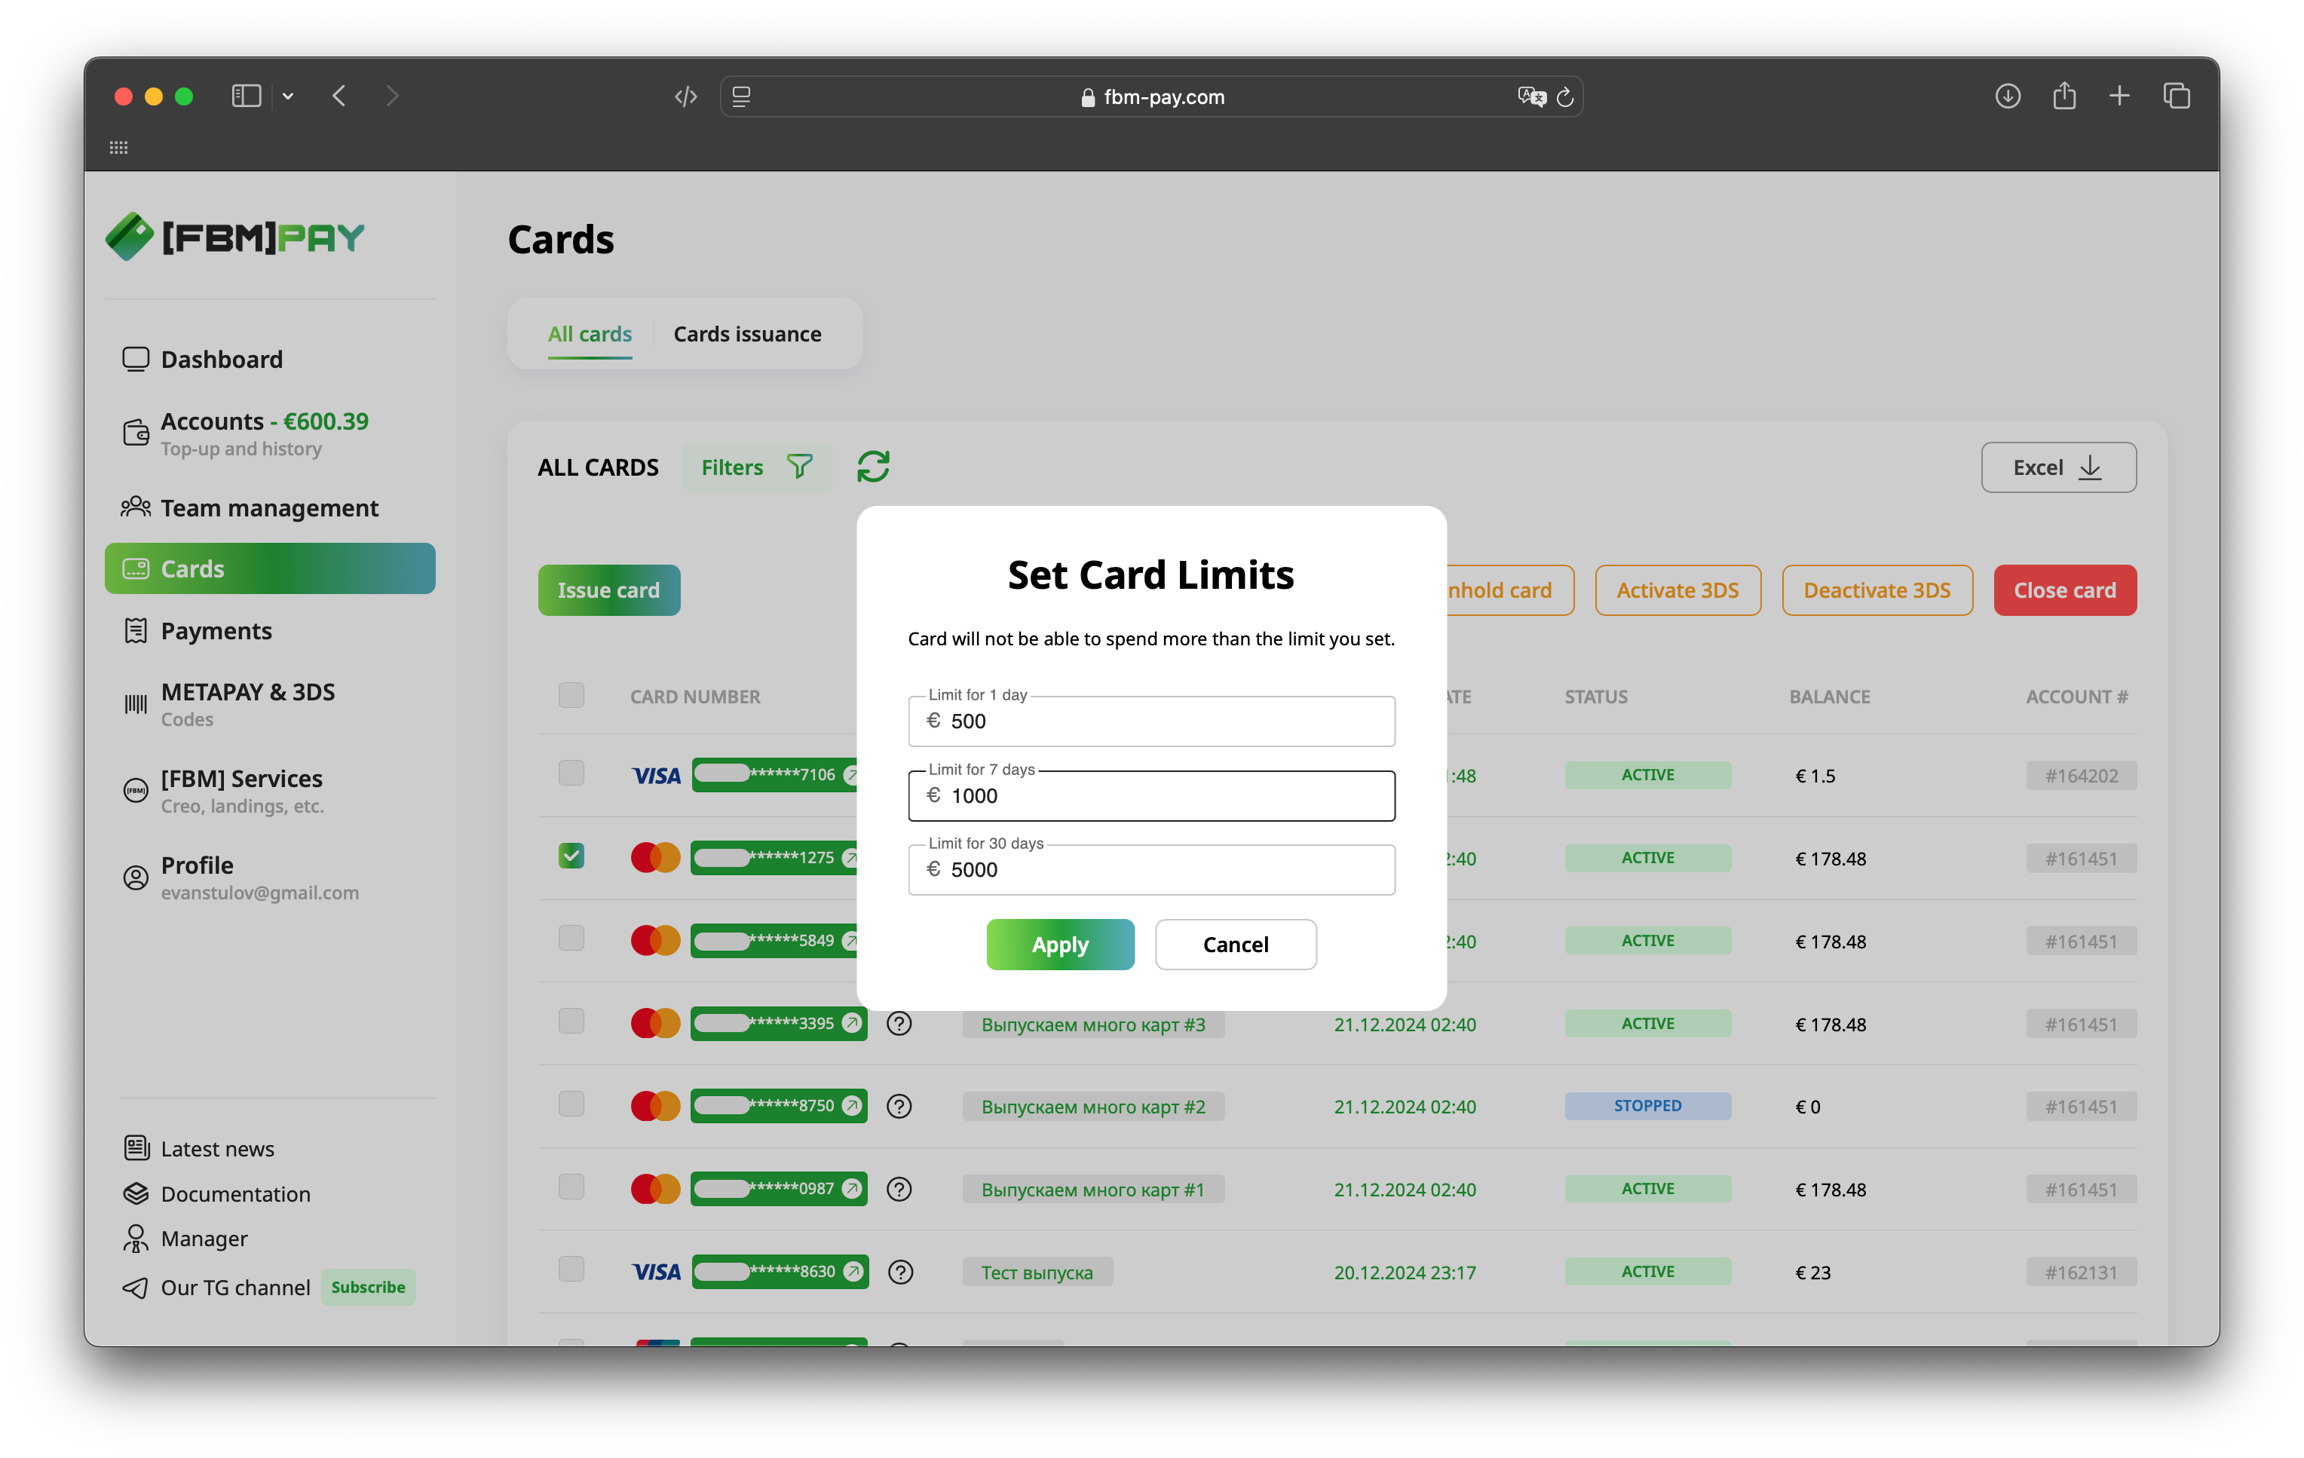2304x1458 pixels.
Task: Open the Safari tab overview icon
Action: [2177, 96]
